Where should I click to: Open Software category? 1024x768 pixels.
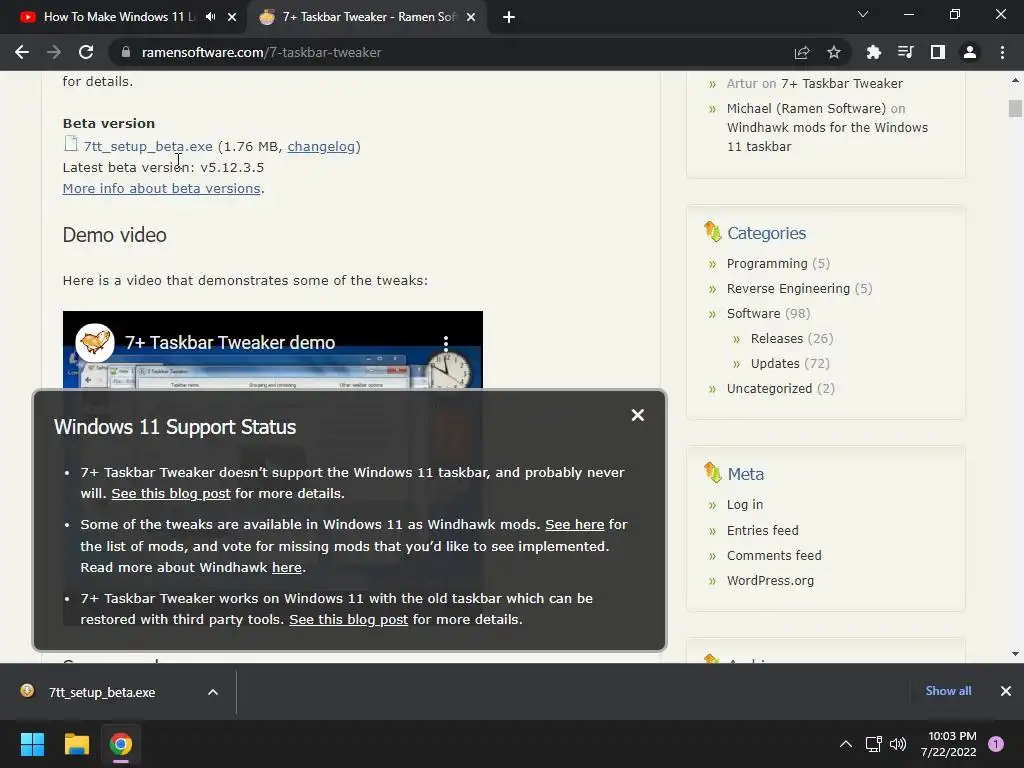754,313
